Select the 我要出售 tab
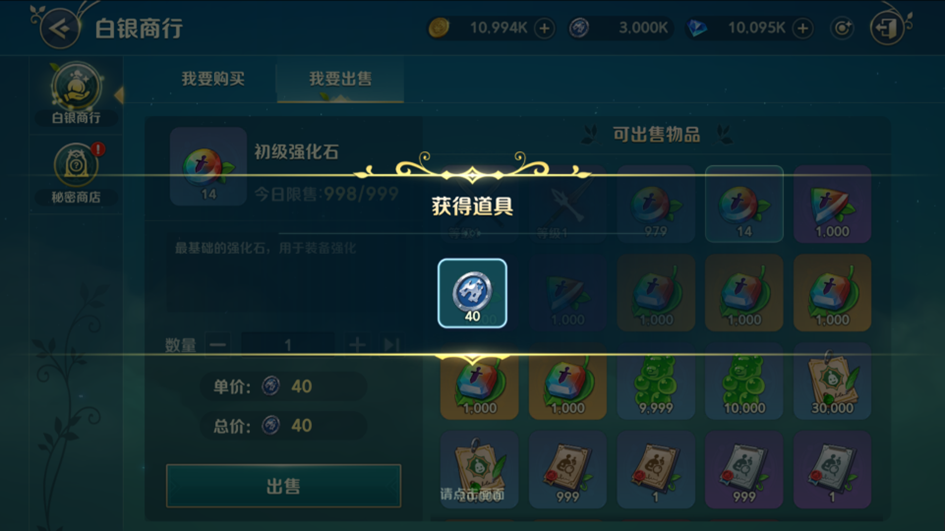 [340, 79]
